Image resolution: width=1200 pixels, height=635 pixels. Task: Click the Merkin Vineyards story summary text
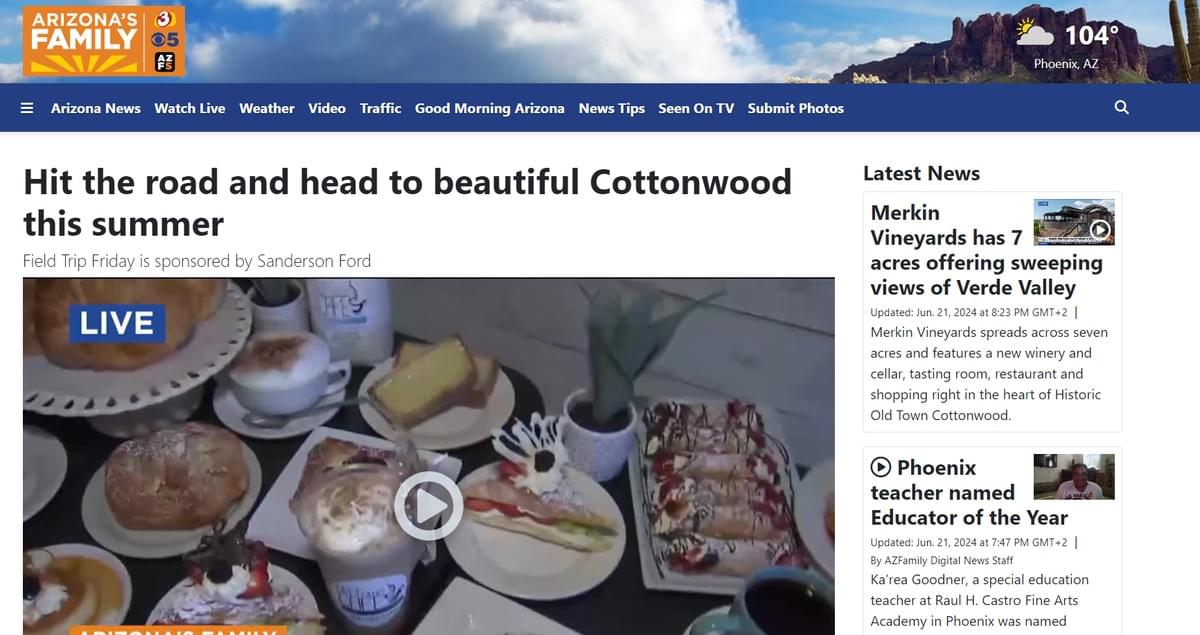(990, 374)
